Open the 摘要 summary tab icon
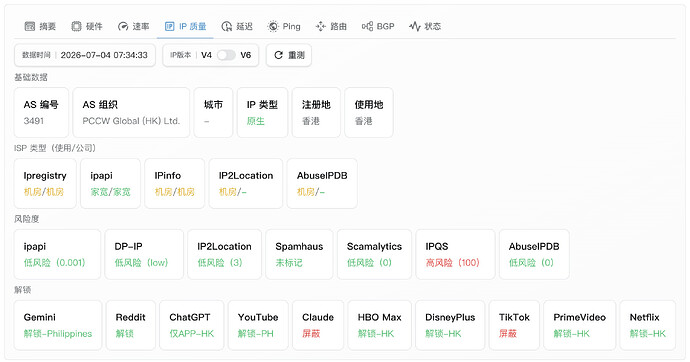This screenshot has height=362, width=690. click(x=29, y=26)
